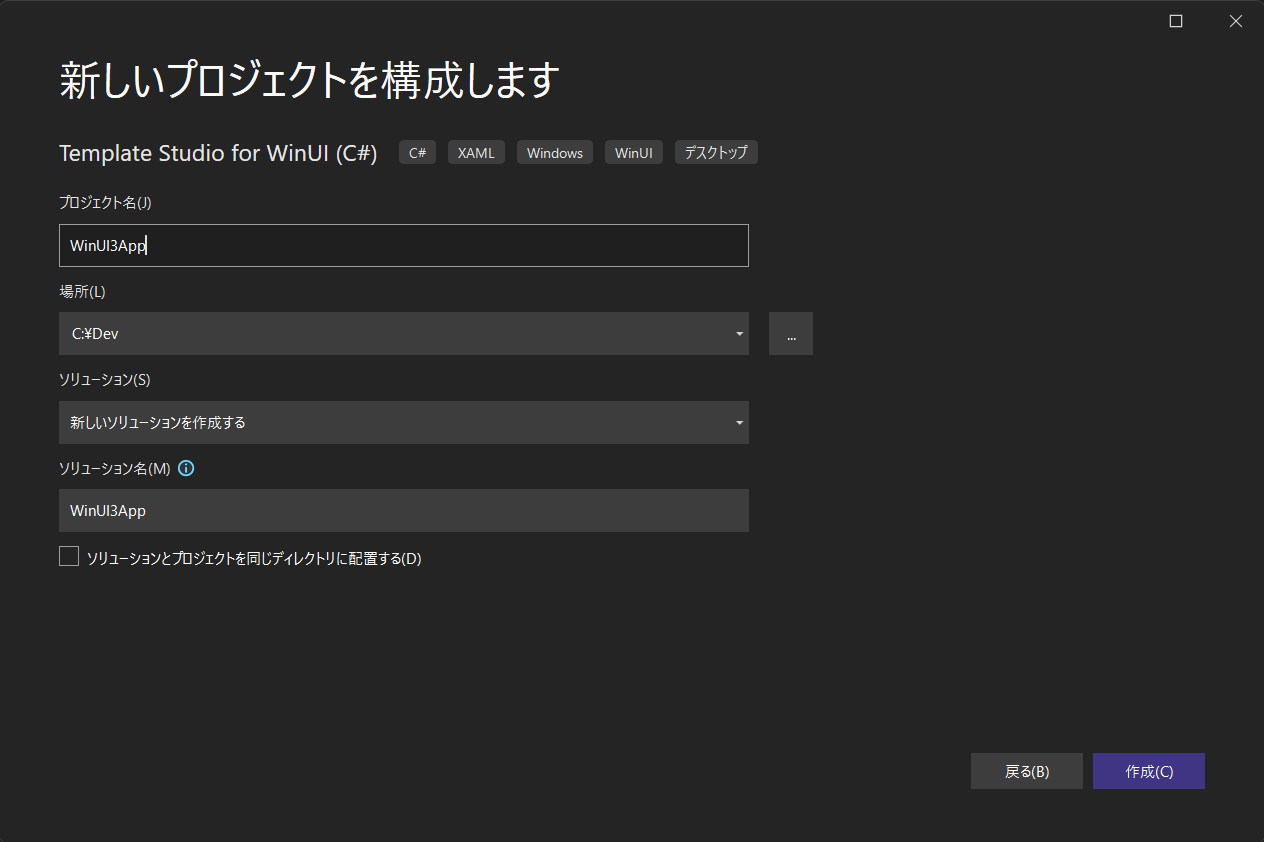This screenshot has height=842, width=1264.
Task: Click the XAML tag label
Action: (x=476, y=153)
